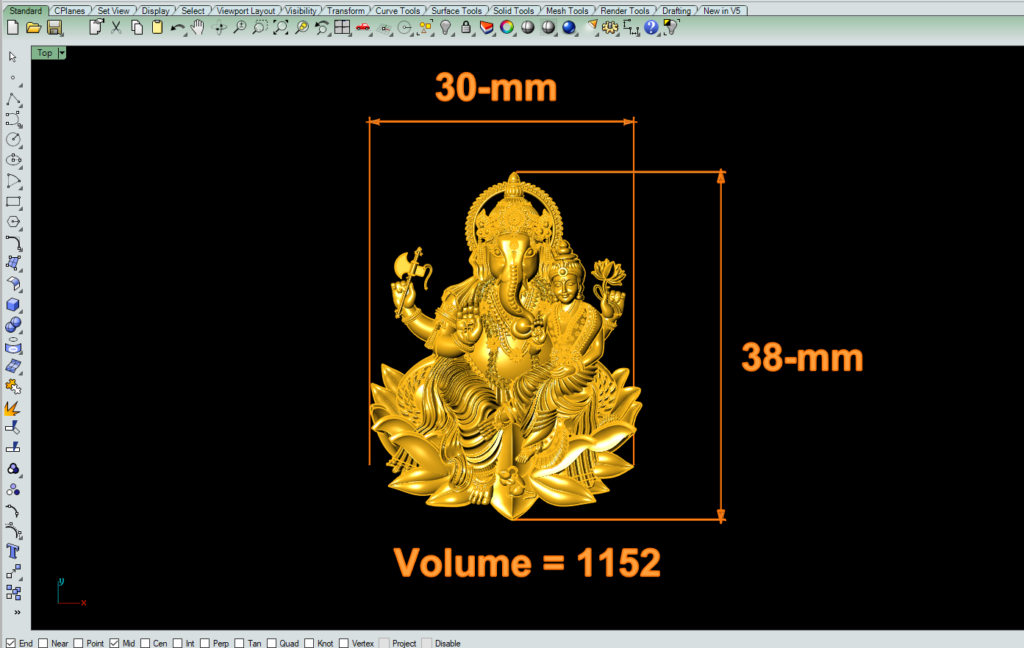The width and height of the screenshot is (1024, 648).
Task: Open the Render Tools tab
Action: 624,10
